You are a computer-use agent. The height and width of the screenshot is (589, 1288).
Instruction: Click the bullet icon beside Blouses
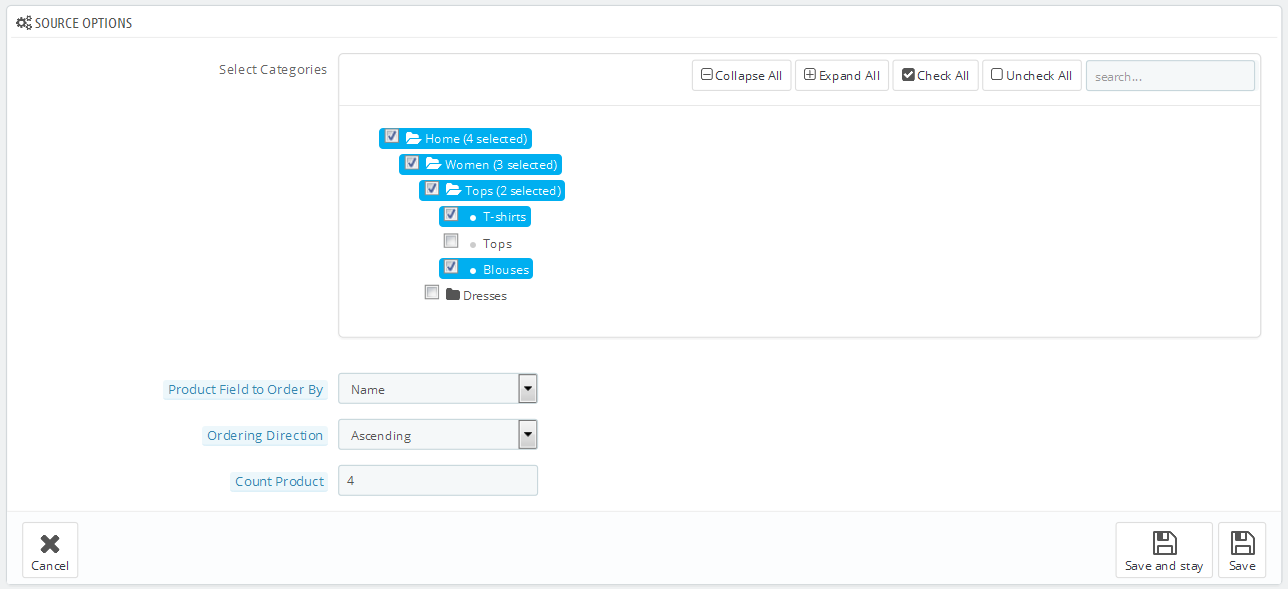click(473, 269)
